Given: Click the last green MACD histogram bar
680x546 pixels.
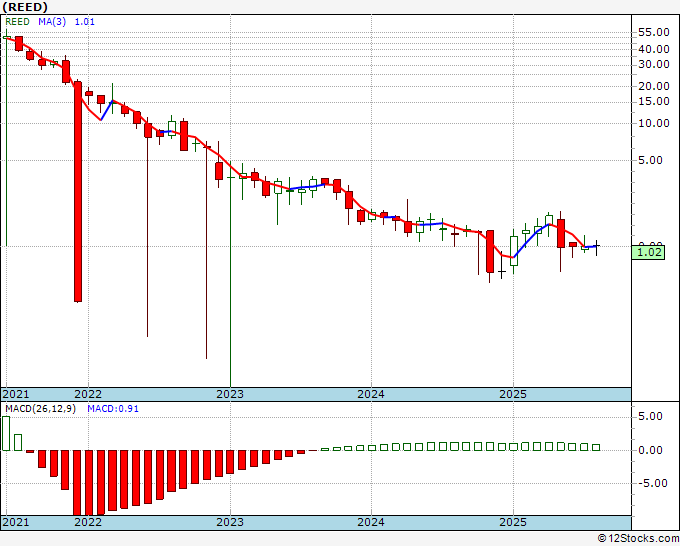Looking at the screenshot, I should [x=596, y=447].
